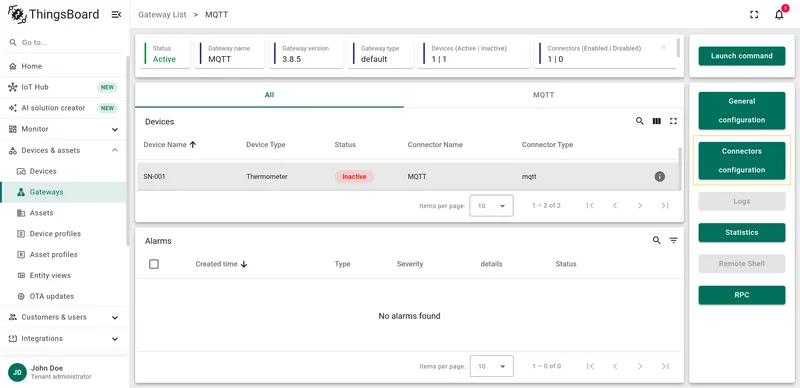
Task: Open Alarms items per page dropdown
Action: click(x=491, y=366)
